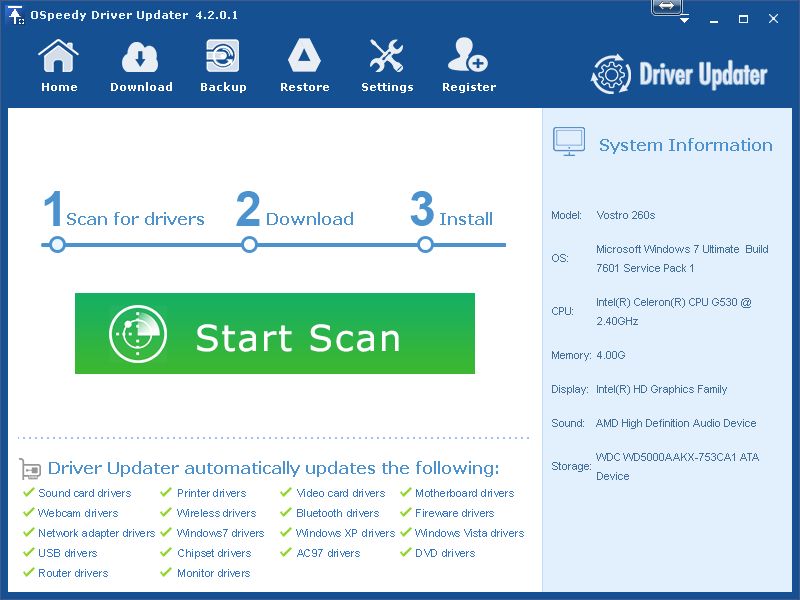The width and height of the screenshot is (800, 600).
Task: Click memory value "4.00G"
Action: [611, 355]
